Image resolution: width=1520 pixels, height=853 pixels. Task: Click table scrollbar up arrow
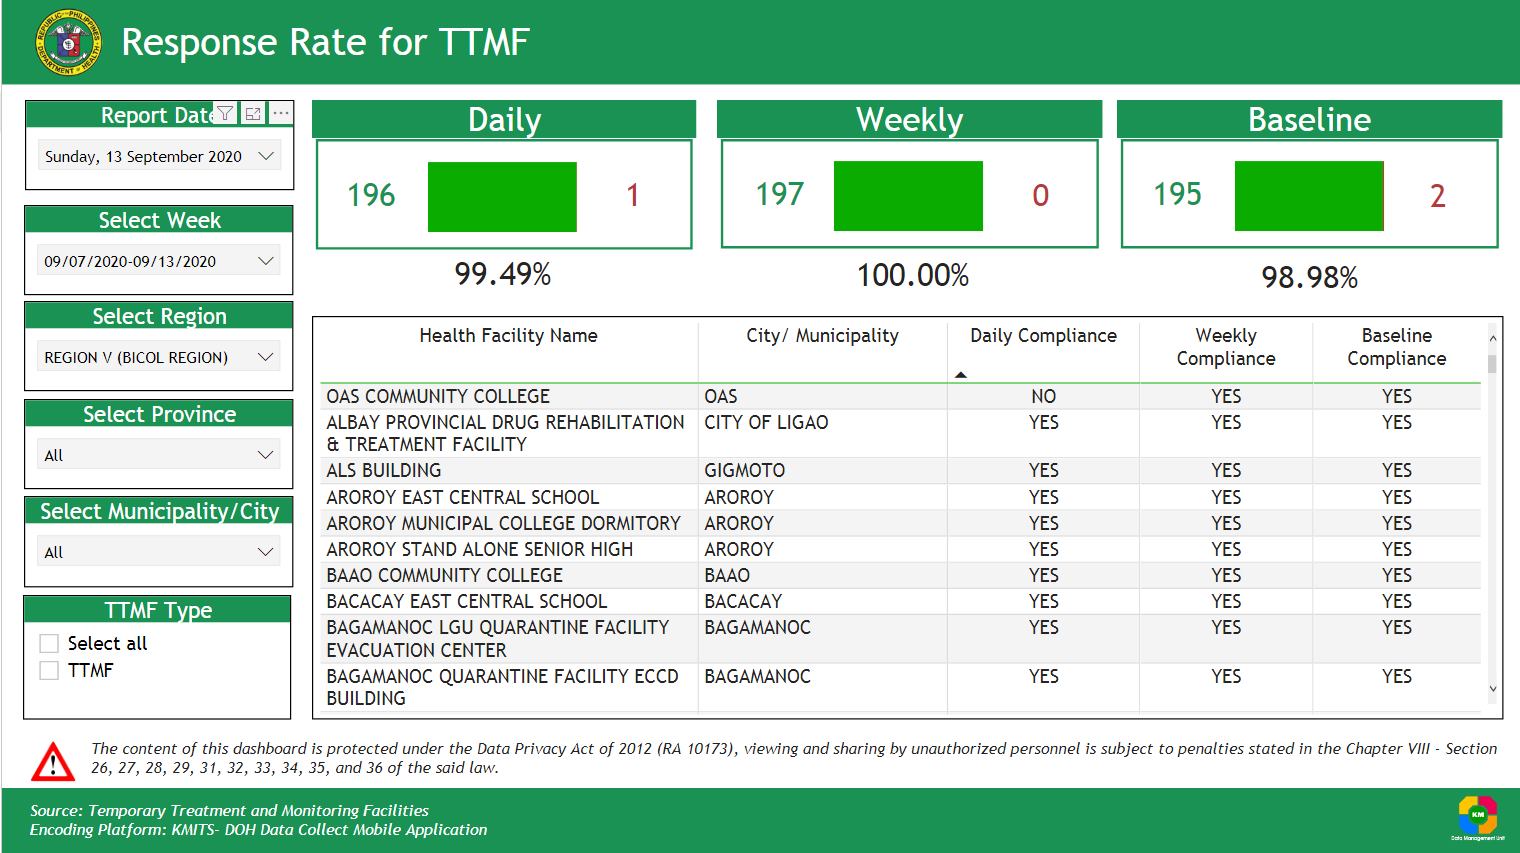pyautogui.click(x=1492, y=337)
